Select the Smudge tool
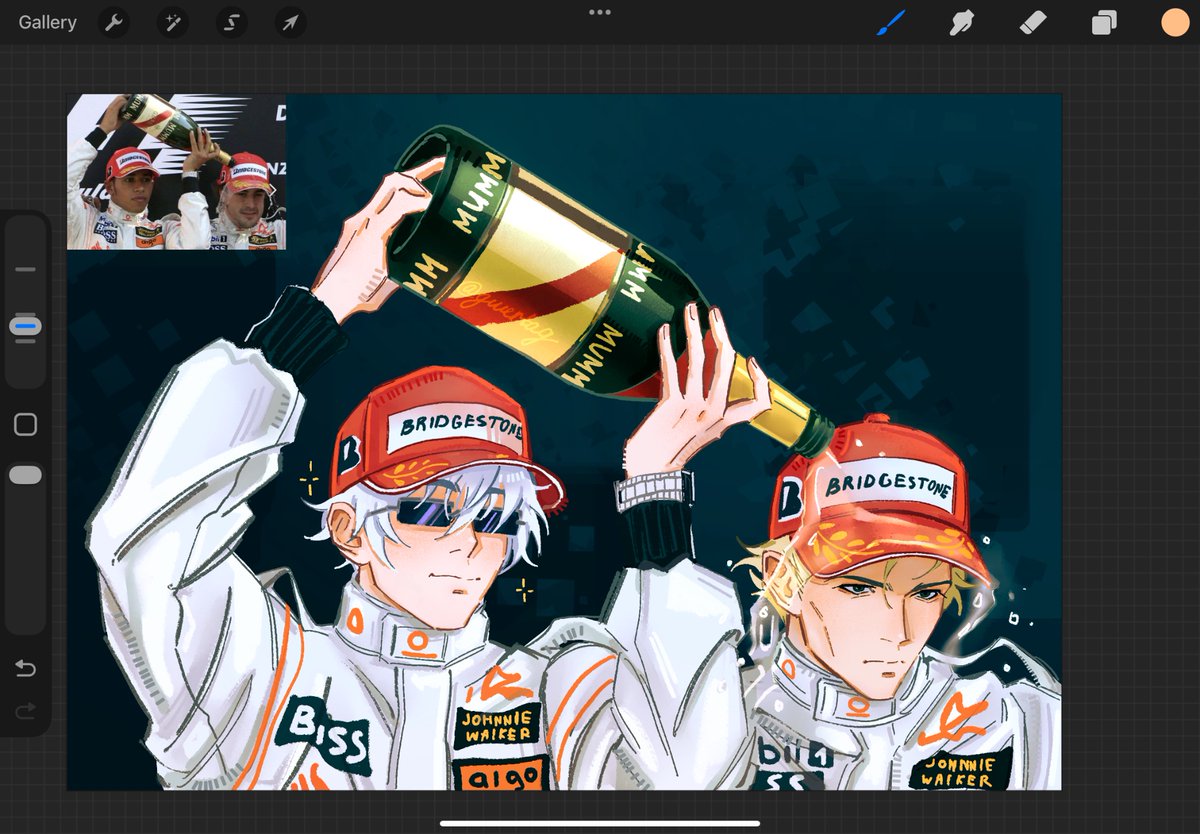The image size is (1200, 834). click(961, 23)
